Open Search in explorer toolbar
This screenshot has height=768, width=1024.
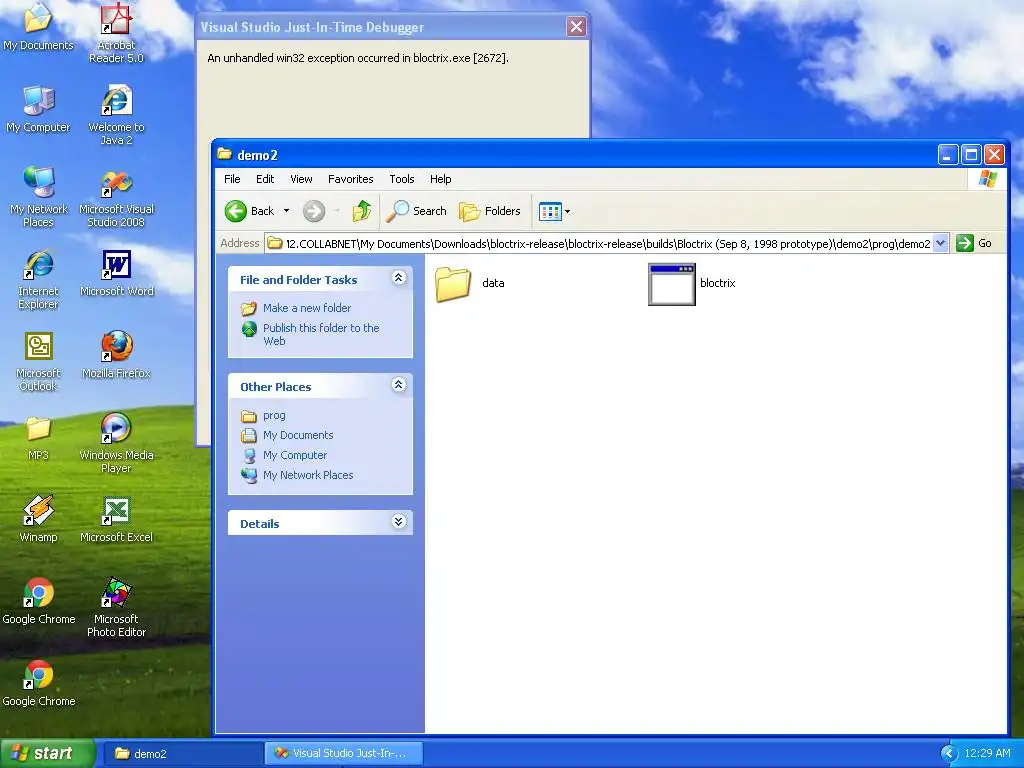coord(416,211)
